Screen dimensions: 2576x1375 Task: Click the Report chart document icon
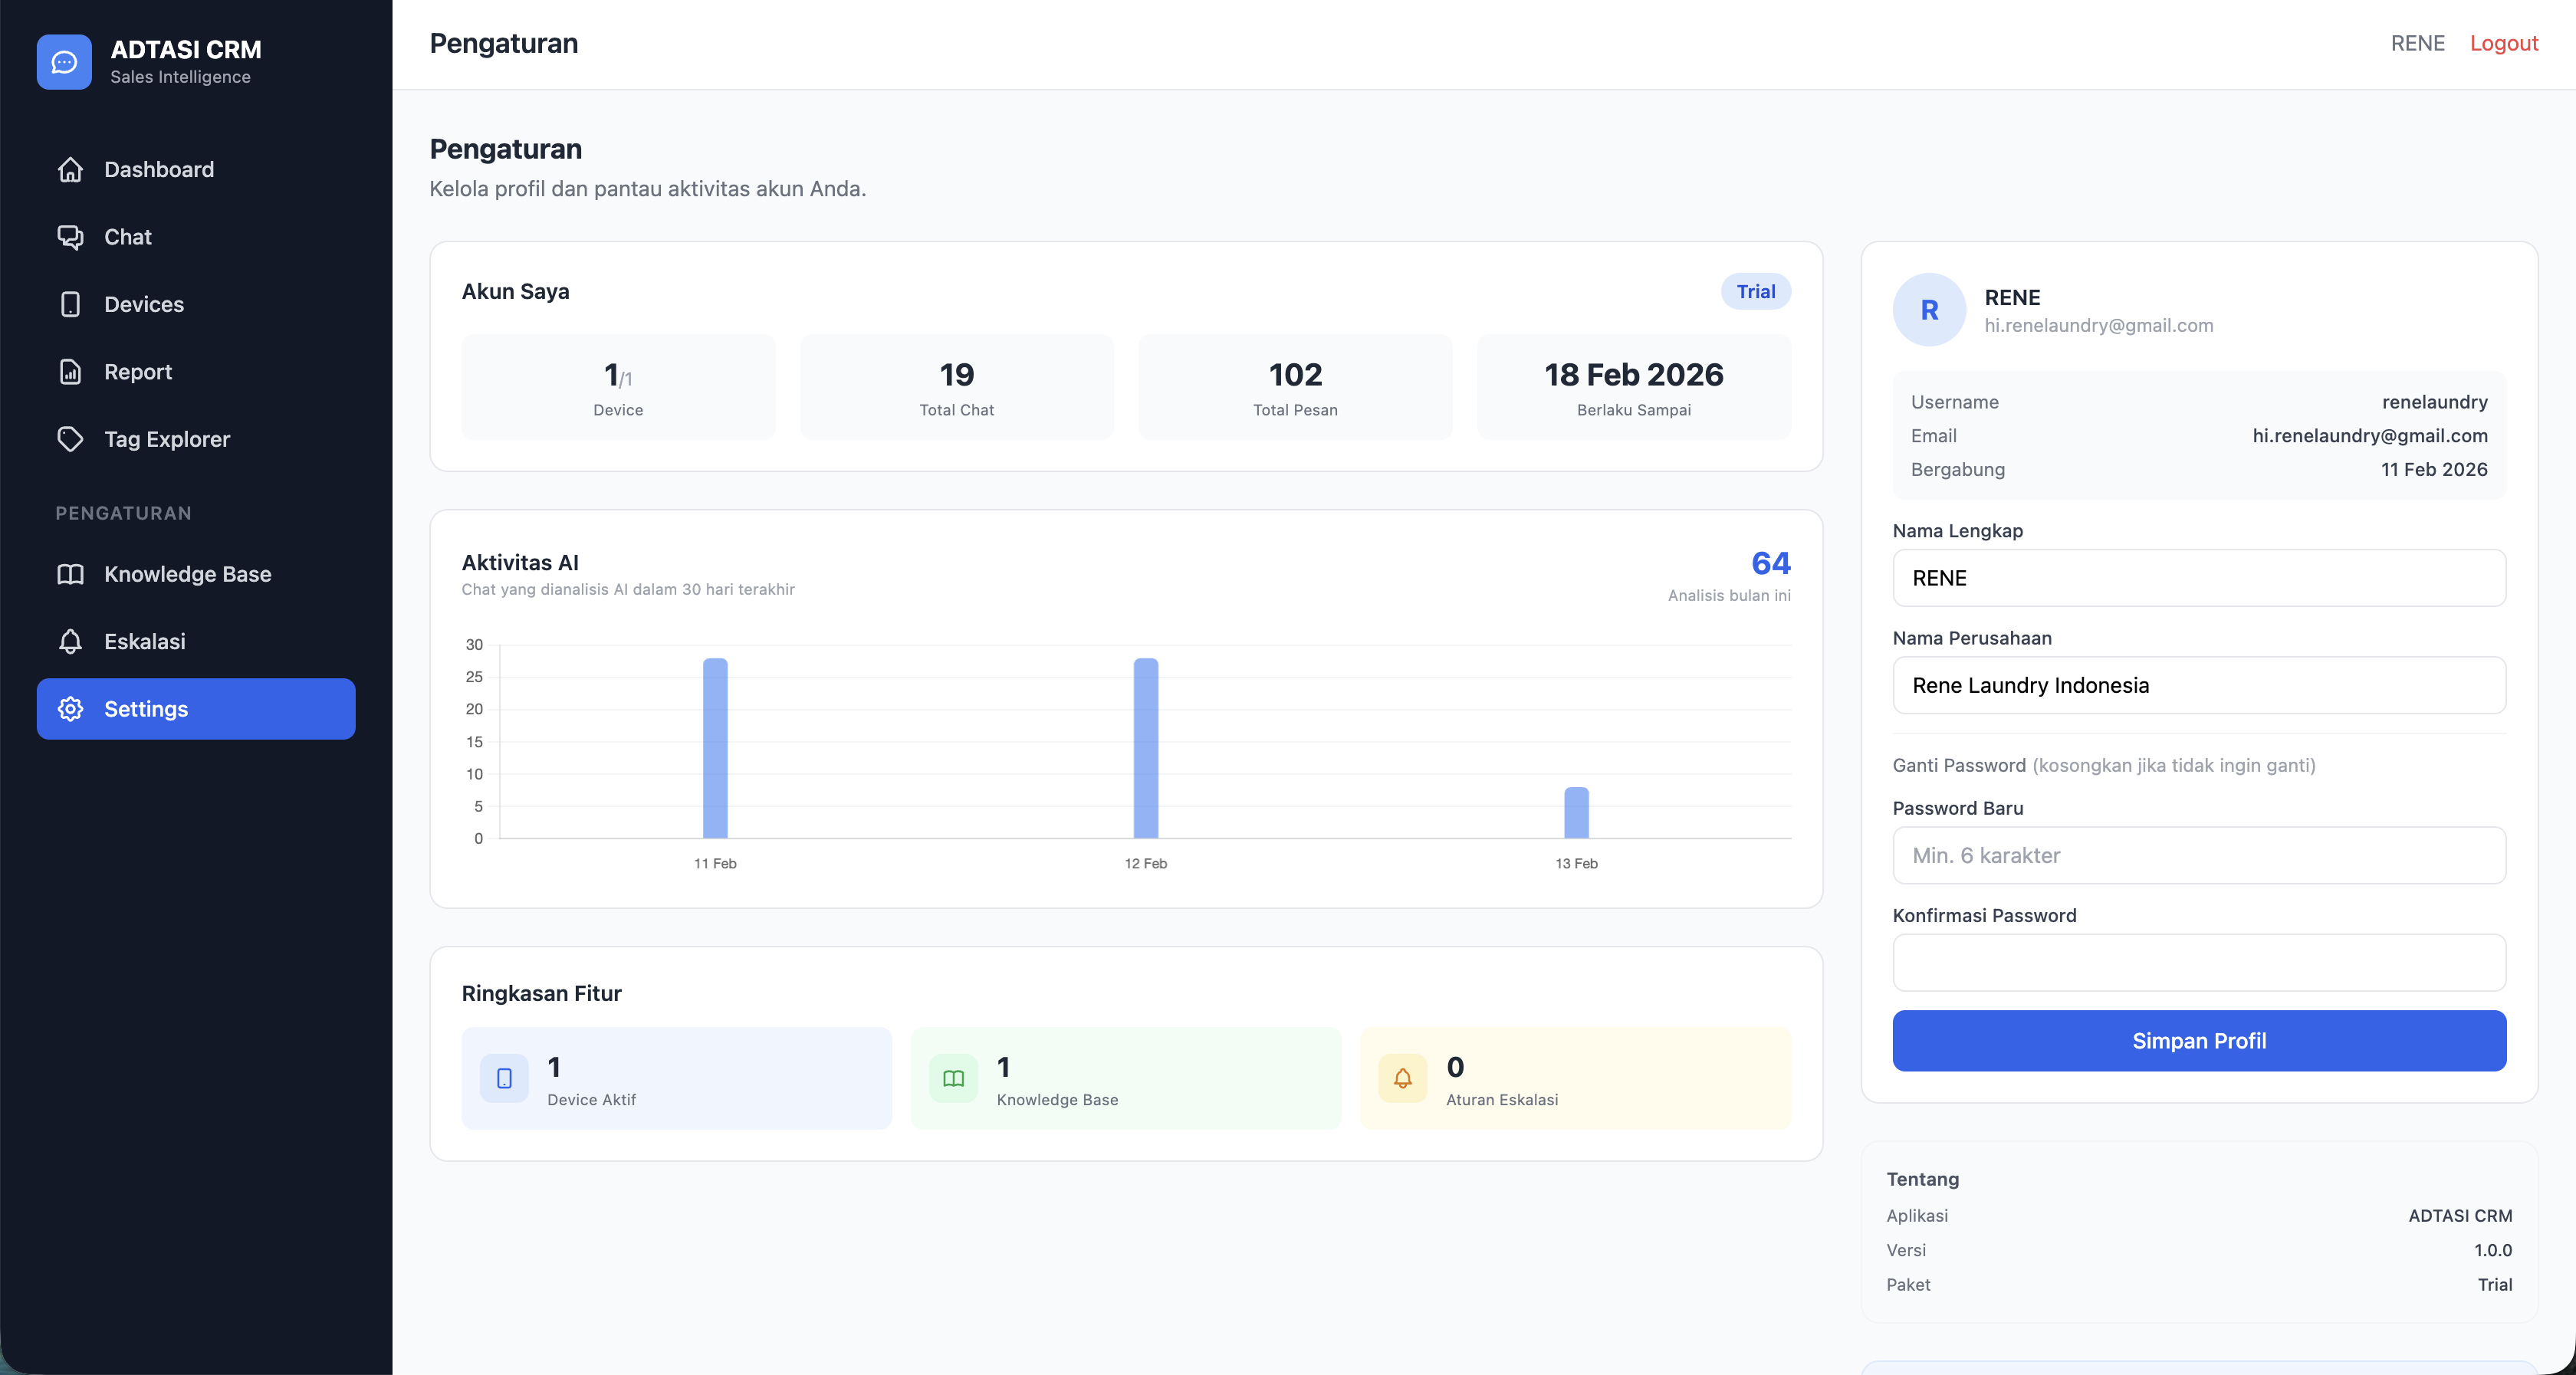click(70, 372)
